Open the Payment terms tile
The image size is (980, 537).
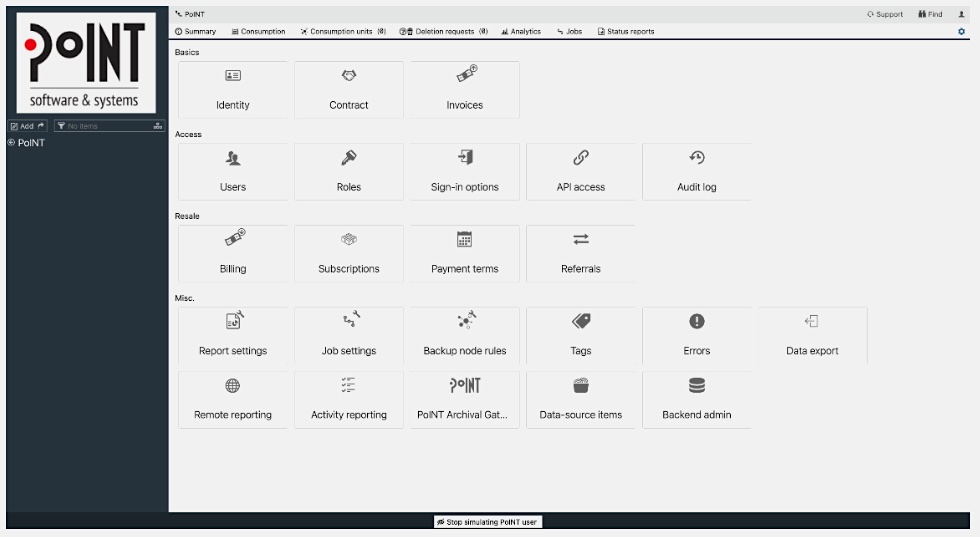pyautogui.click(x=464, y=253)
